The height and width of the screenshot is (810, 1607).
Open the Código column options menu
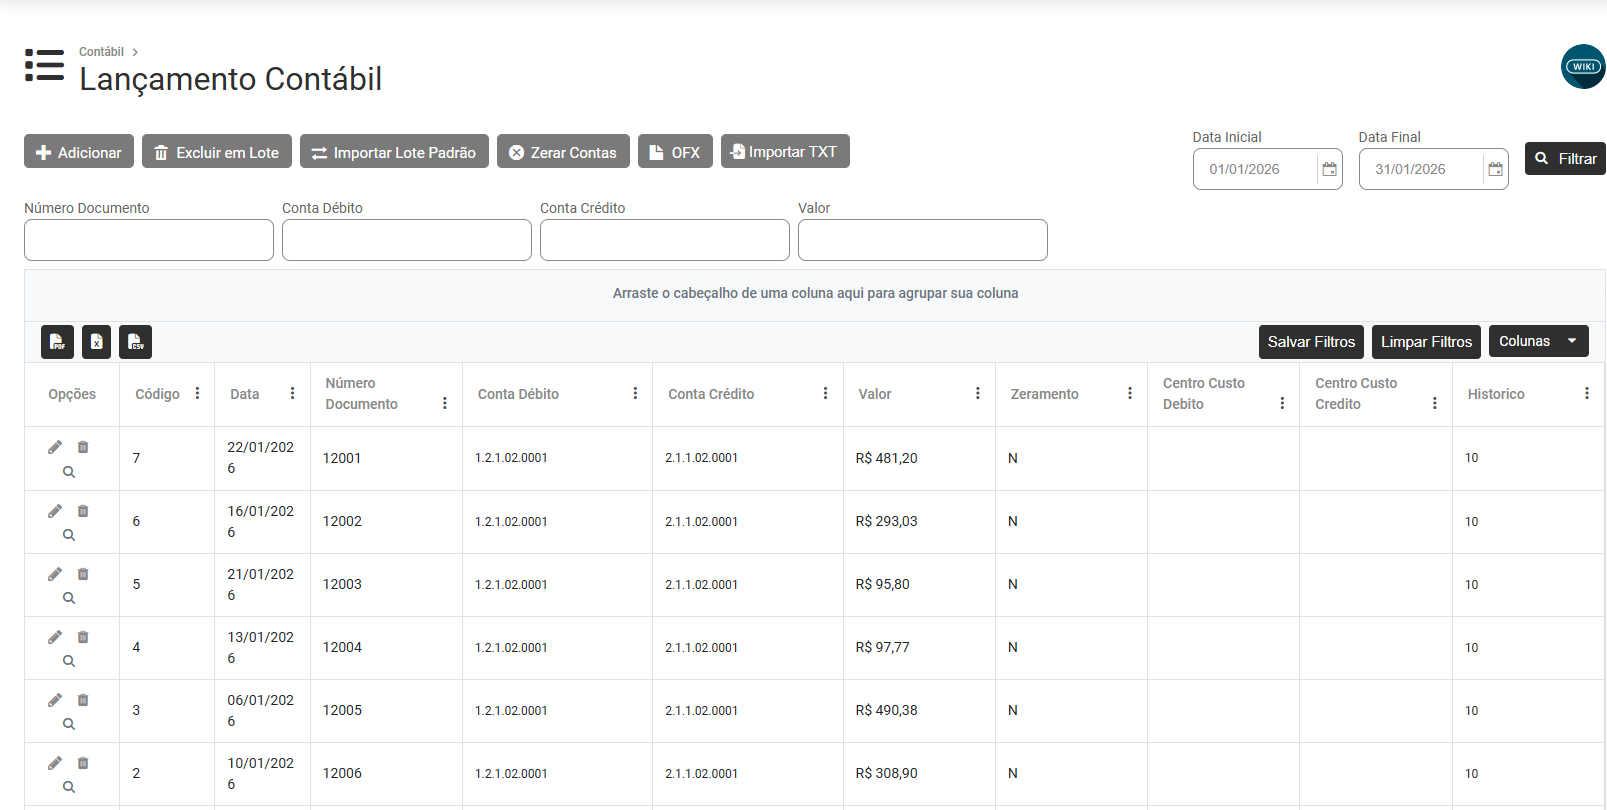pyautogui.click(x=197, y=393)
